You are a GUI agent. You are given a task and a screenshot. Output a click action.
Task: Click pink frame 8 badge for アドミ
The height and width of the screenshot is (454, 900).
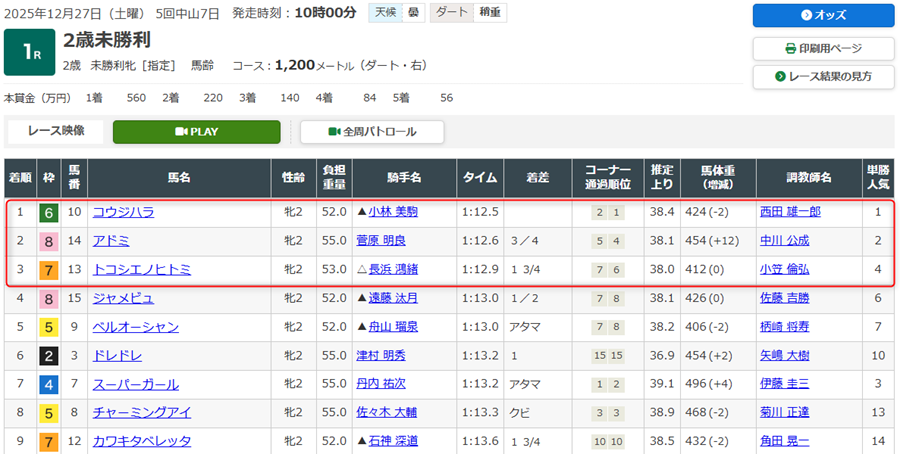[x=49, y=242]
